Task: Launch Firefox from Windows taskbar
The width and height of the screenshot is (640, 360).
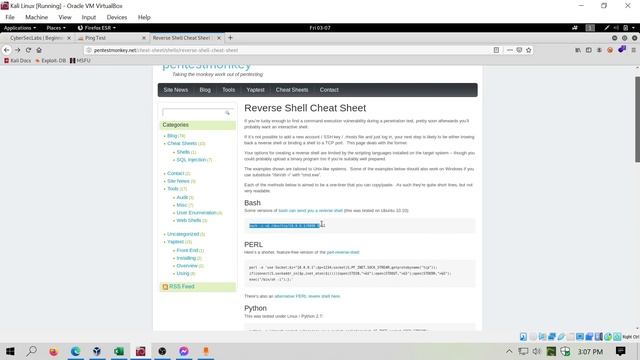Action: click(53, 351)
